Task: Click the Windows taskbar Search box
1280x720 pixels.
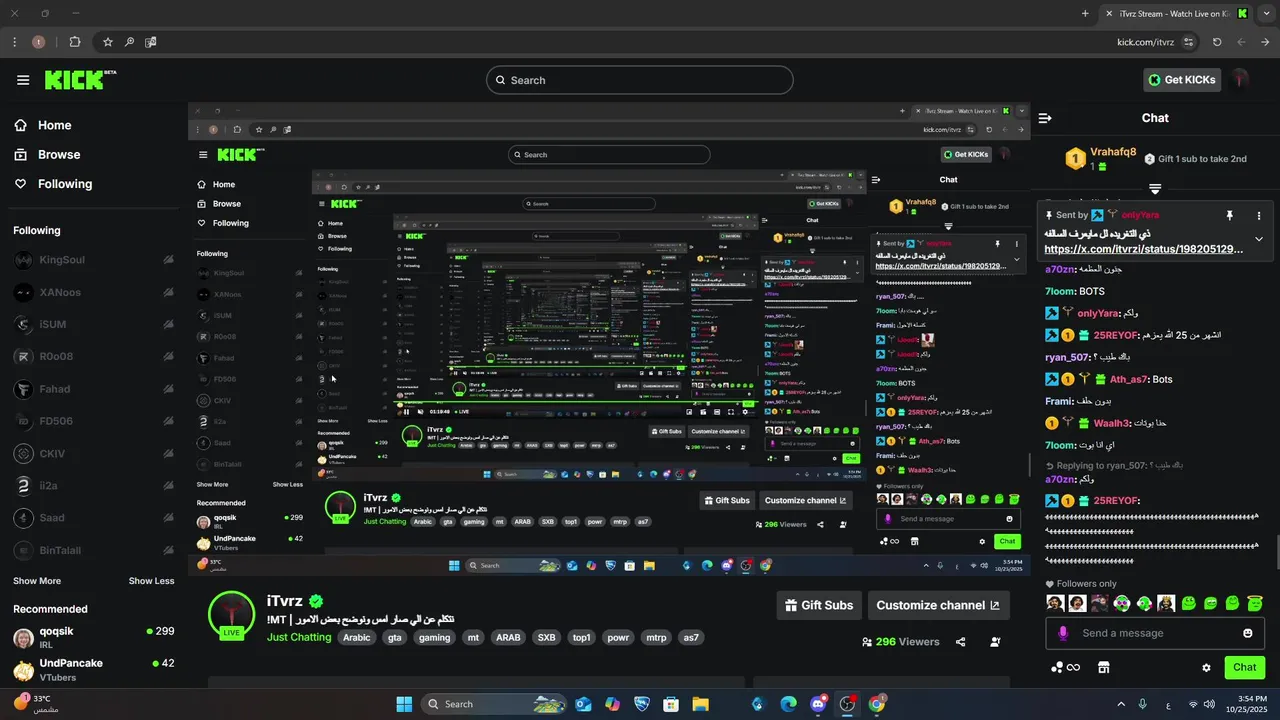Action: [x=493, y=704]
